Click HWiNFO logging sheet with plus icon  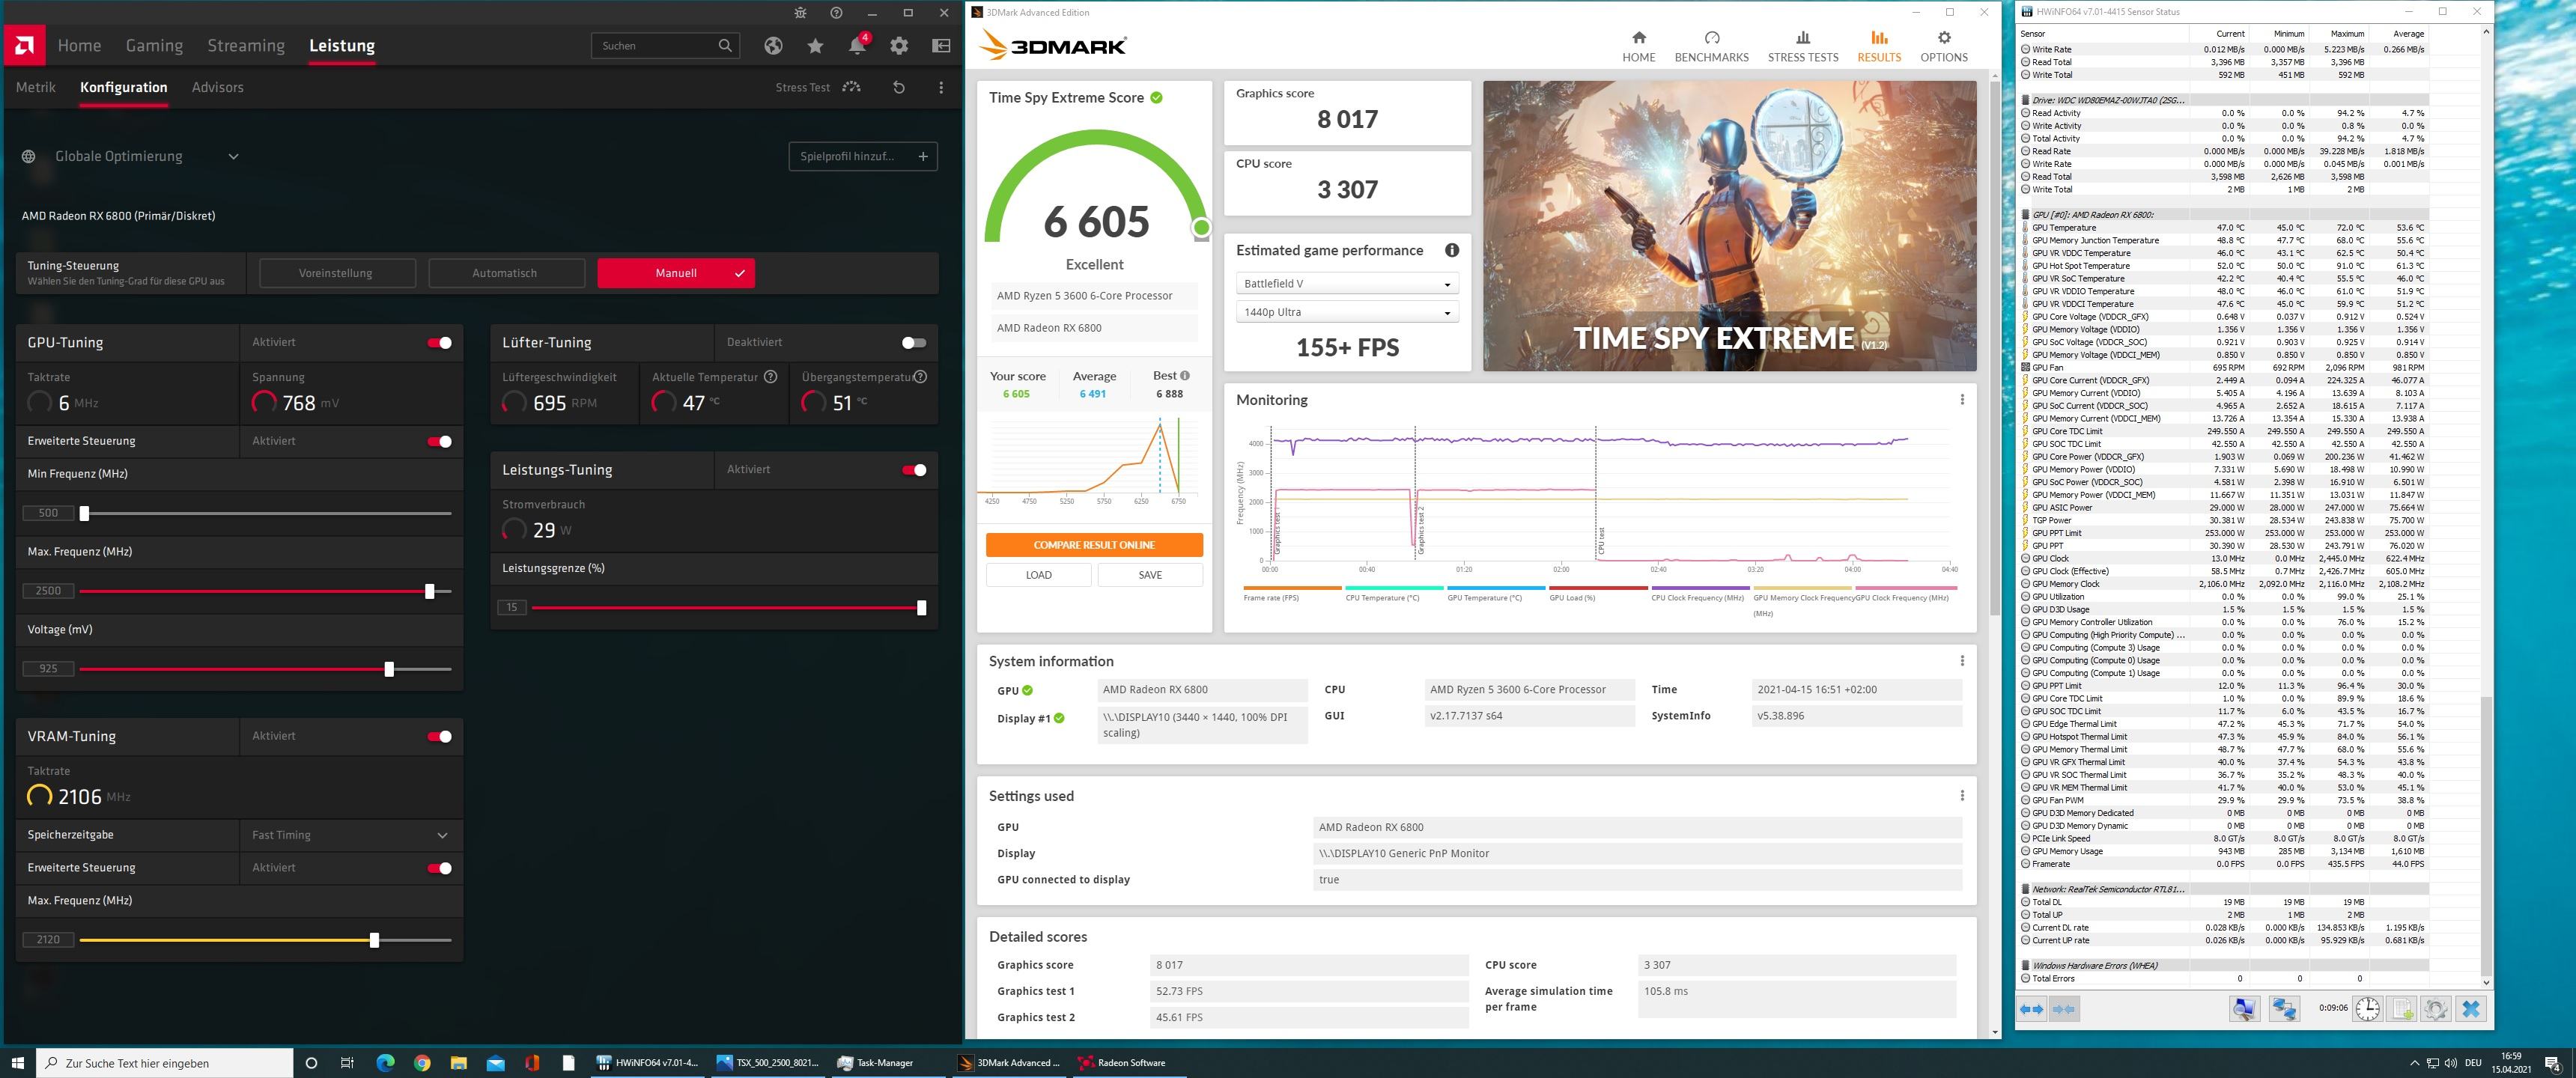pos(2402,1009)
